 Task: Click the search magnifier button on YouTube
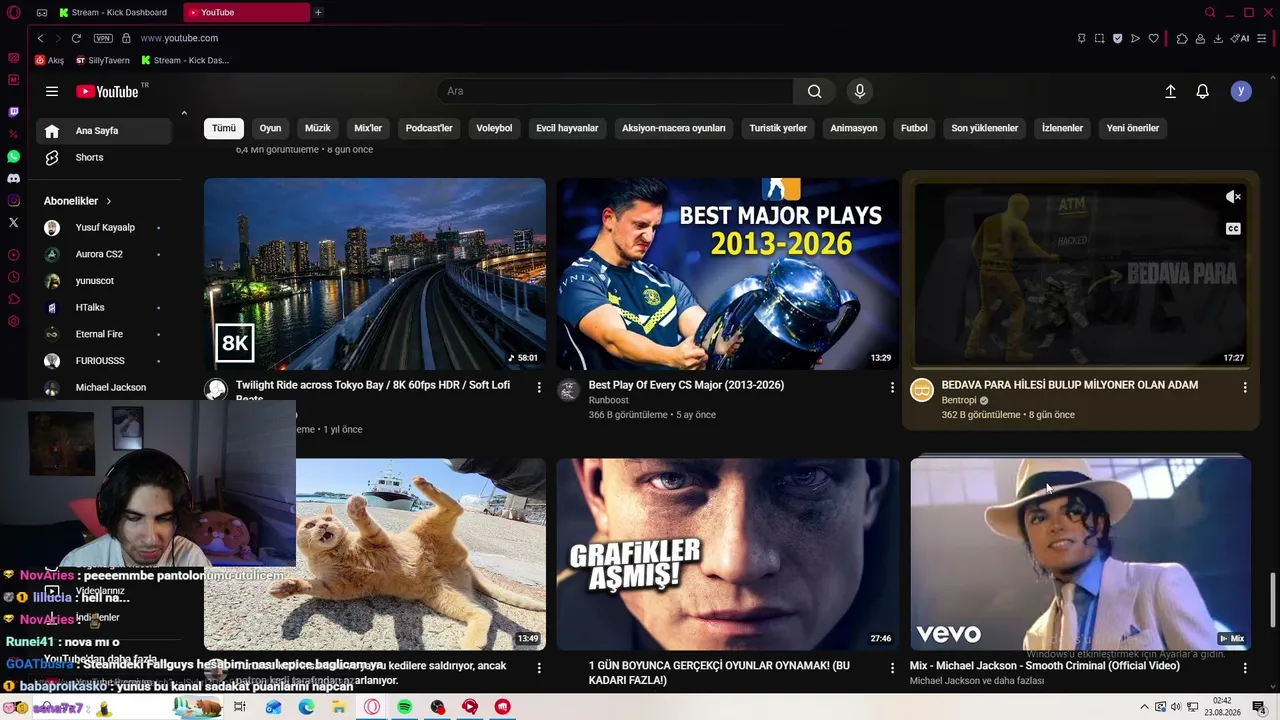click(x=815, y=91)
